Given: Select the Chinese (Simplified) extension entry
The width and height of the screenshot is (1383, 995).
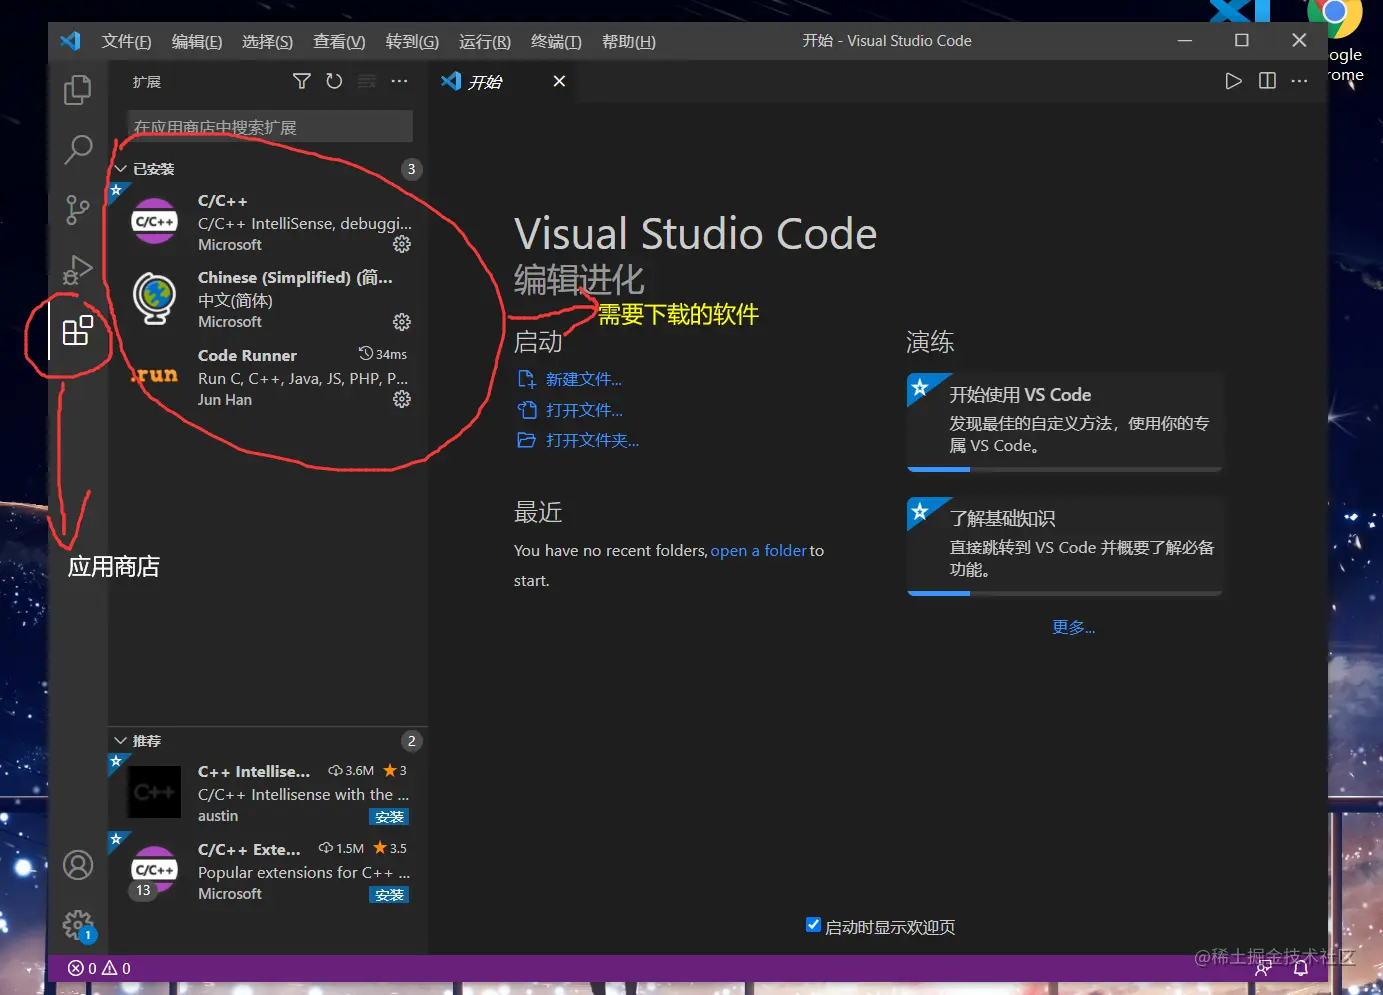Looking at the screenshot, I should pyautogui.click(x=268, y=299).
